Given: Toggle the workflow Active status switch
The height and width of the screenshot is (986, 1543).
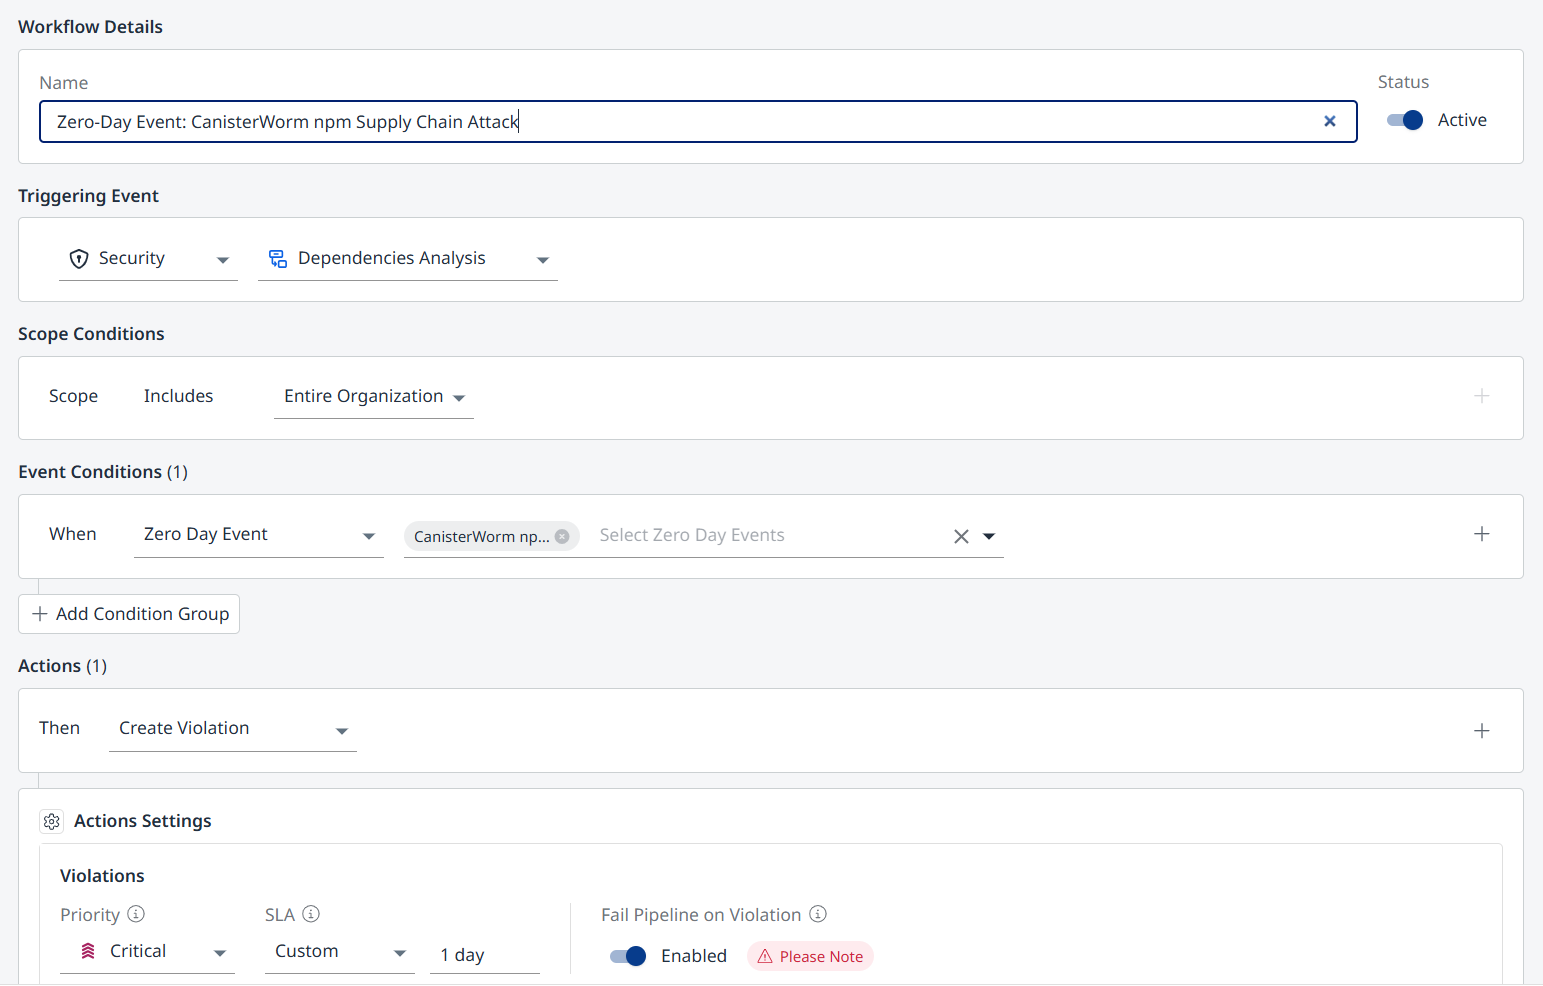Looking at the screenshot, I should (x=1404, y=120).
